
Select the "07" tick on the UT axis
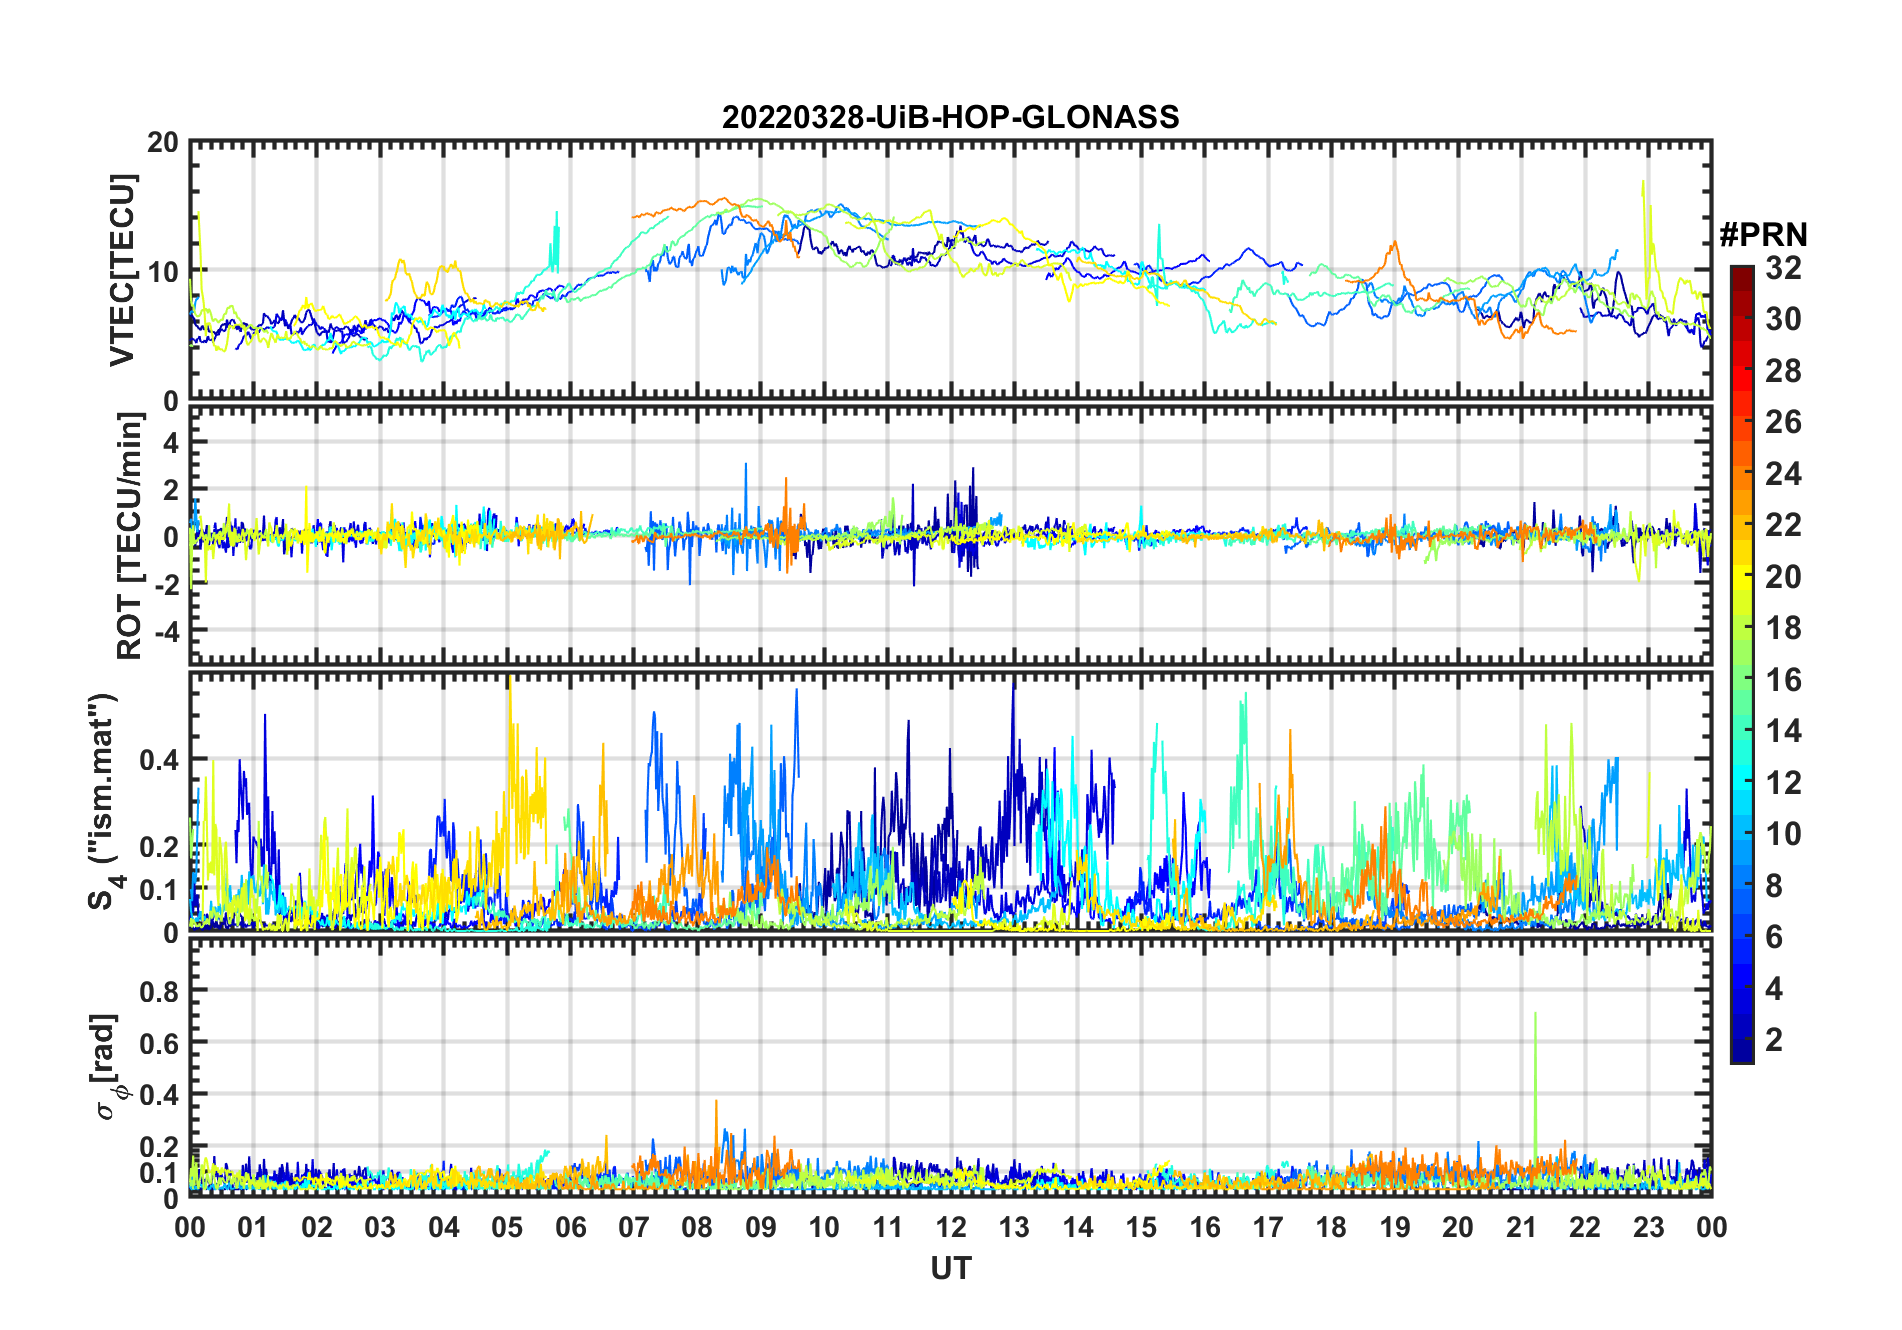pos(634,1227)
